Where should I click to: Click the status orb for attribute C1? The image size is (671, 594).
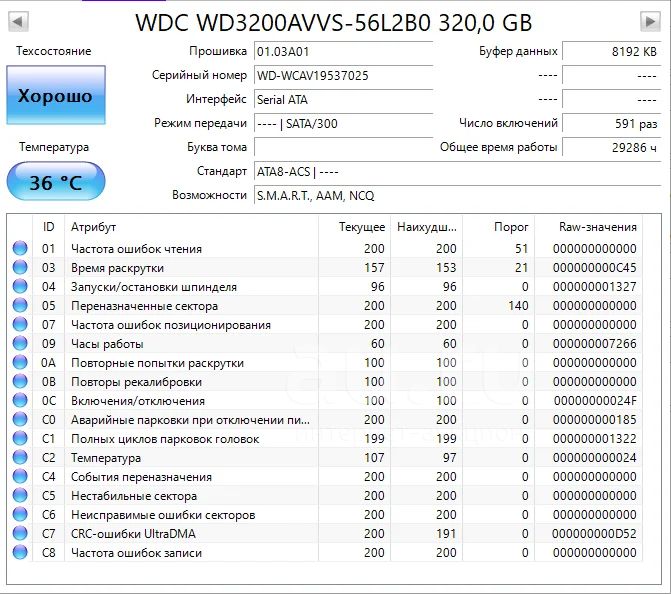click(x=20, y=438)
